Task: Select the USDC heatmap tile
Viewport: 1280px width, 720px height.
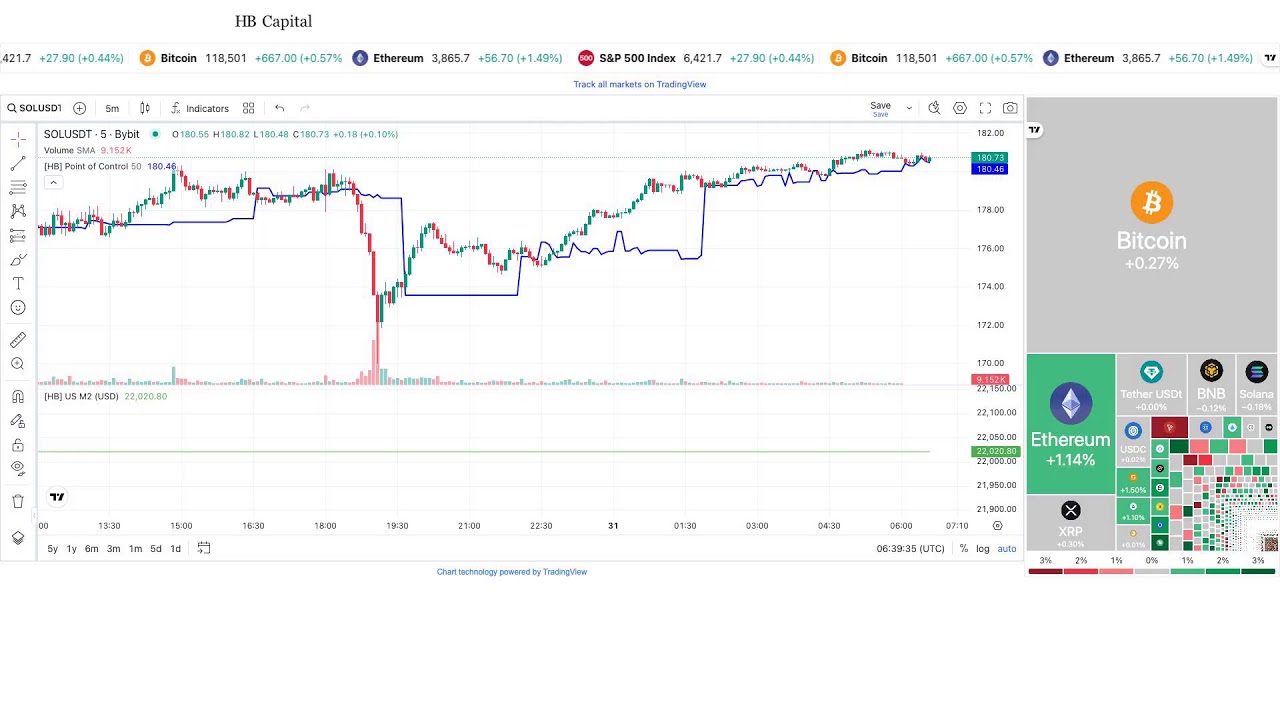Action: 1133,441
